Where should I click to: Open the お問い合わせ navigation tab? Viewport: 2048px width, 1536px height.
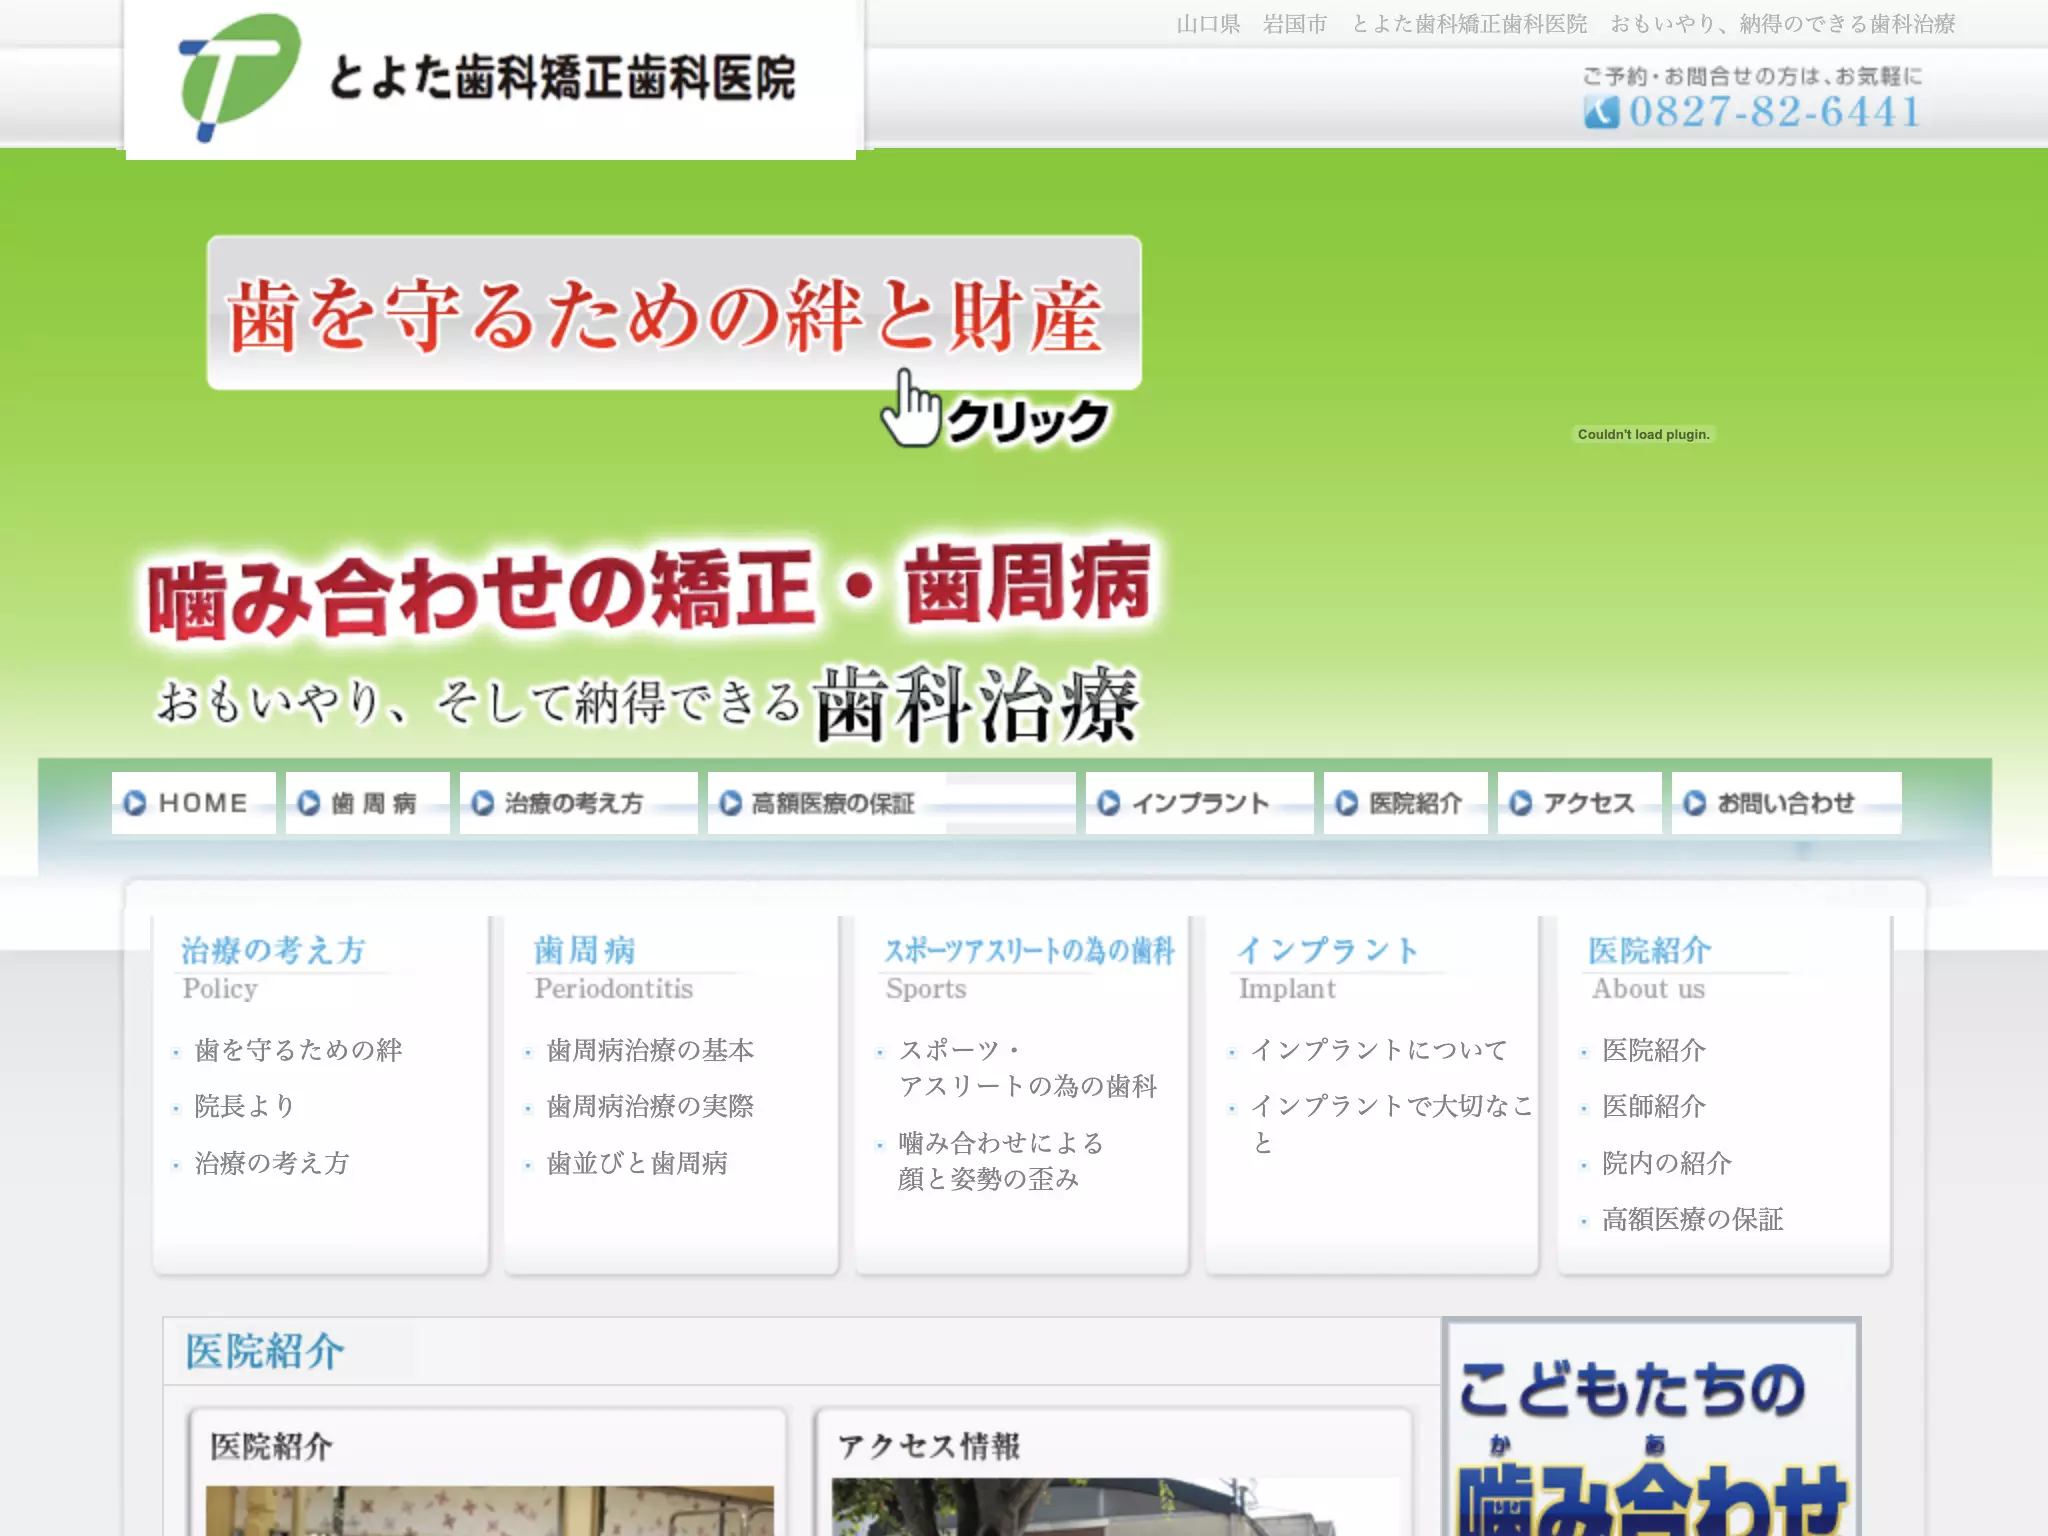coord(1787,803)
